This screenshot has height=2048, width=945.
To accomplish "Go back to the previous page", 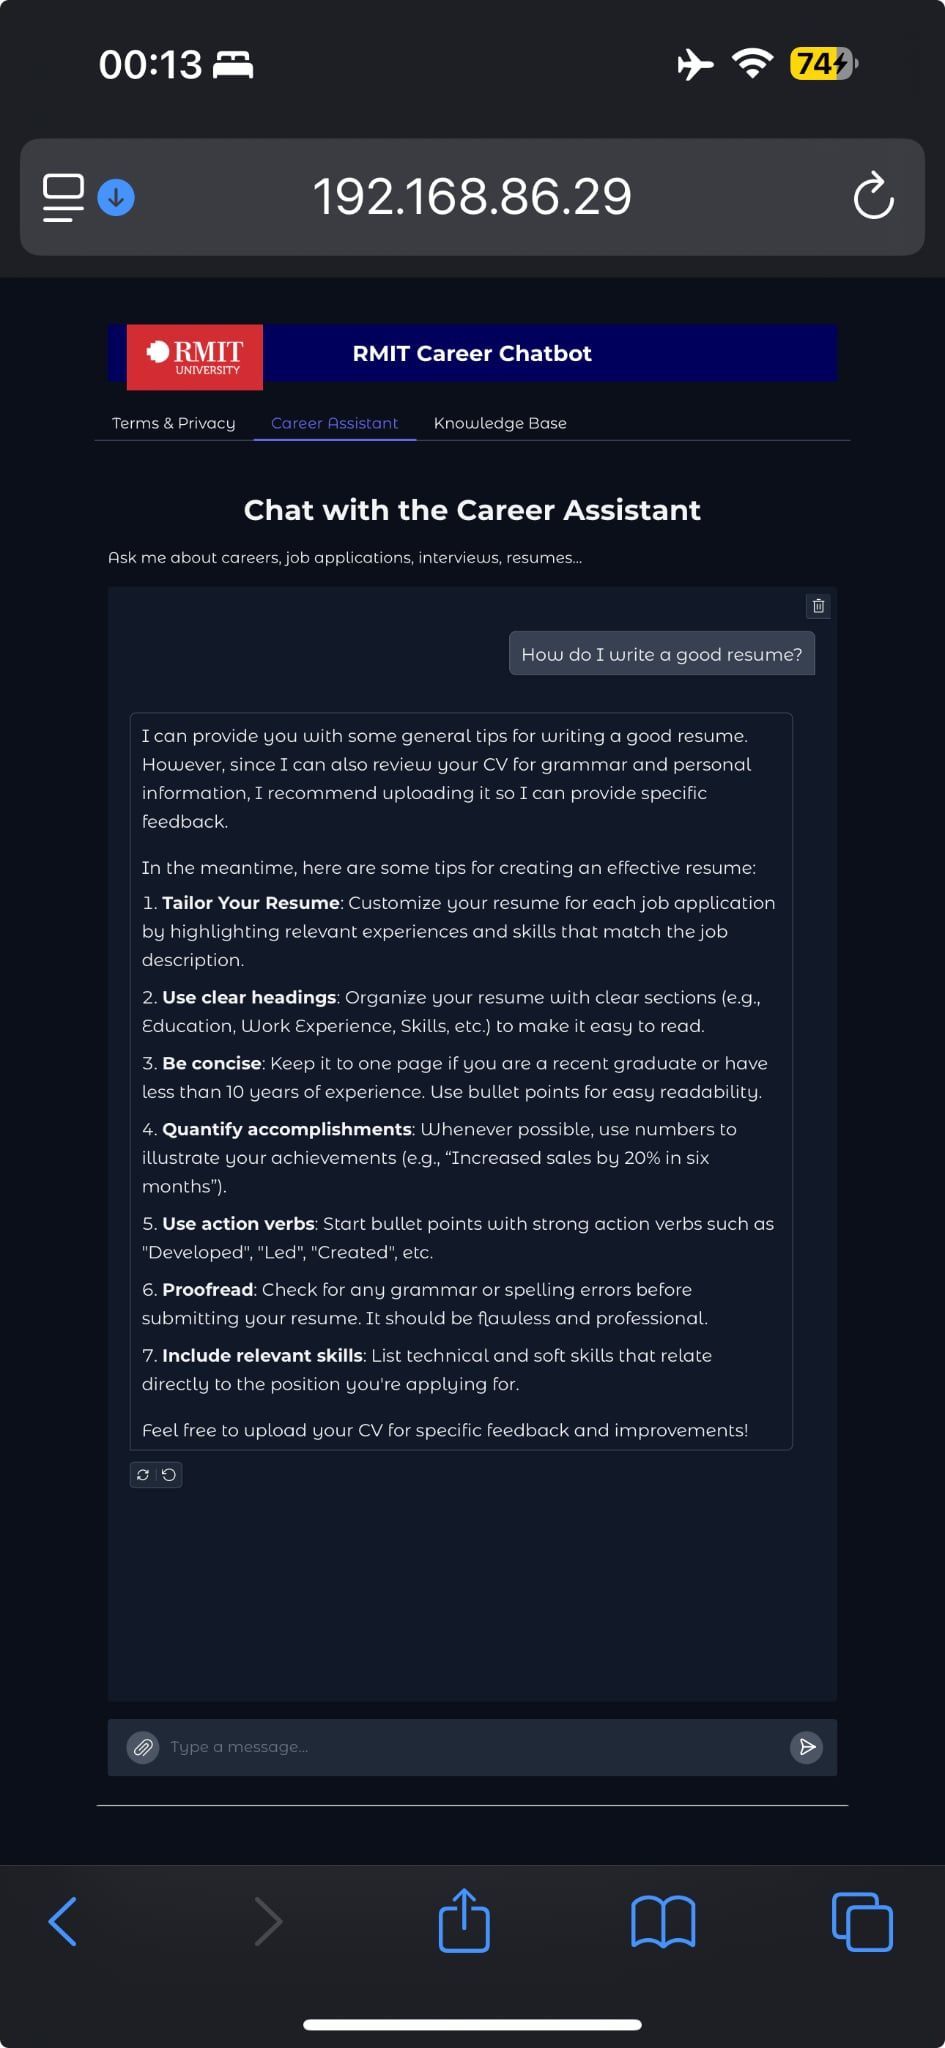I will [x=63, y=1921].
